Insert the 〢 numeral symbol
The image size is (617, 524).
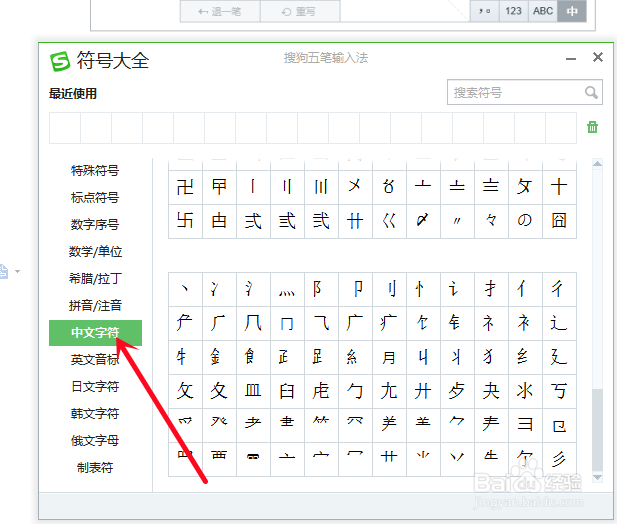287,187
